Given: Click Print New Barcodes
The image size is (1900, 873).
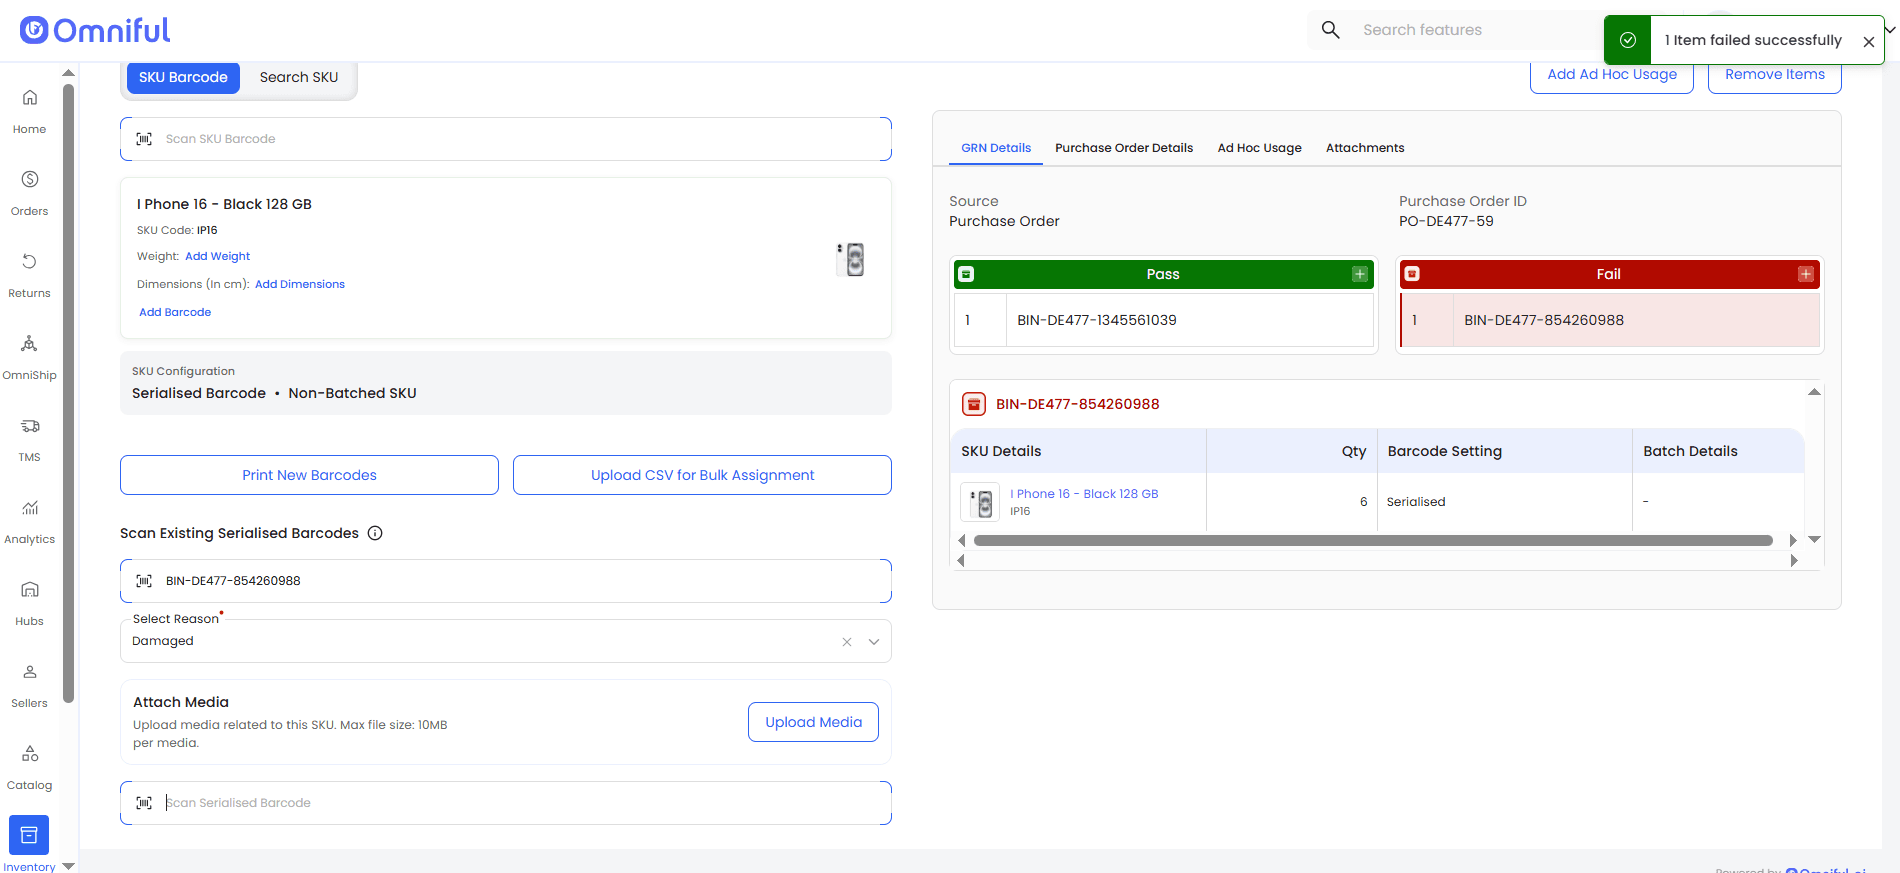Looking at the screenshot, I should pyautogui.click(x=309, y=475).
